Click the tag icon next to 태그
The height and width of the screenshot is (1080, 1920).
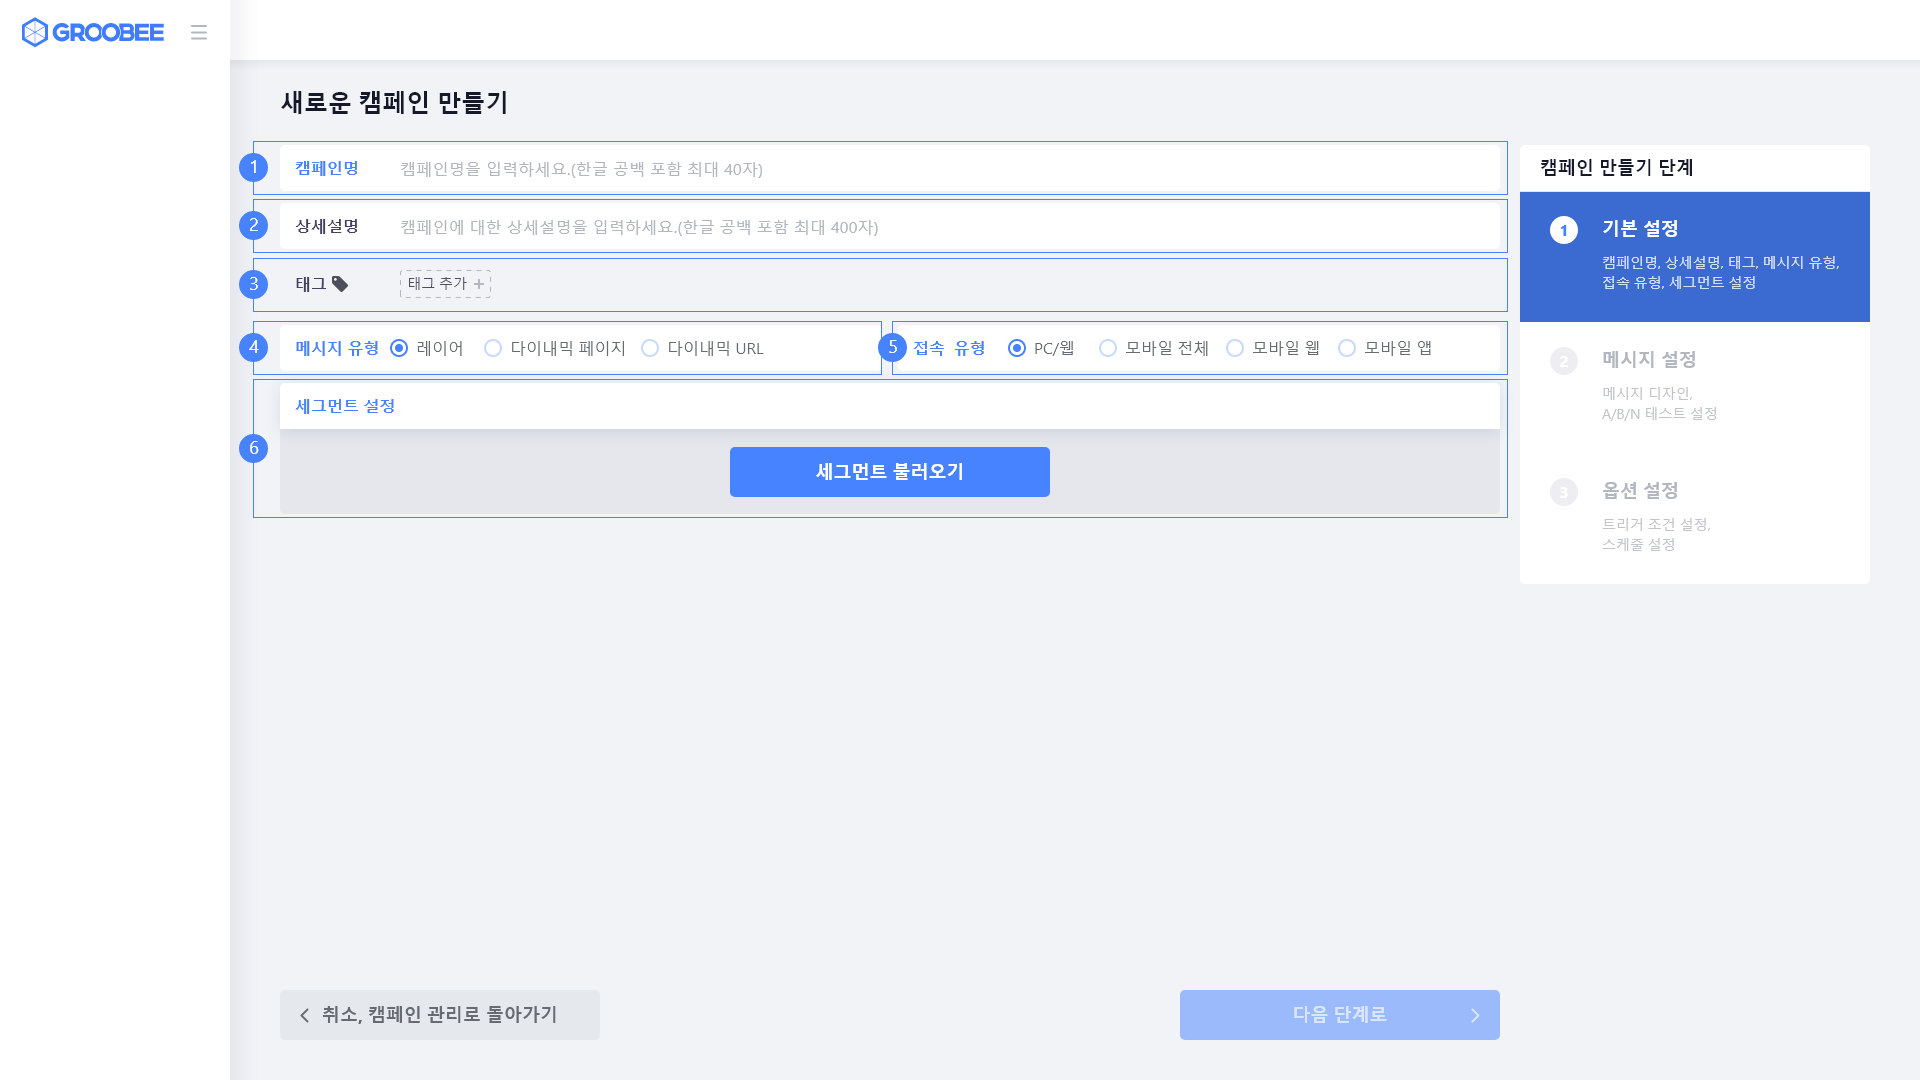[340, 284]
